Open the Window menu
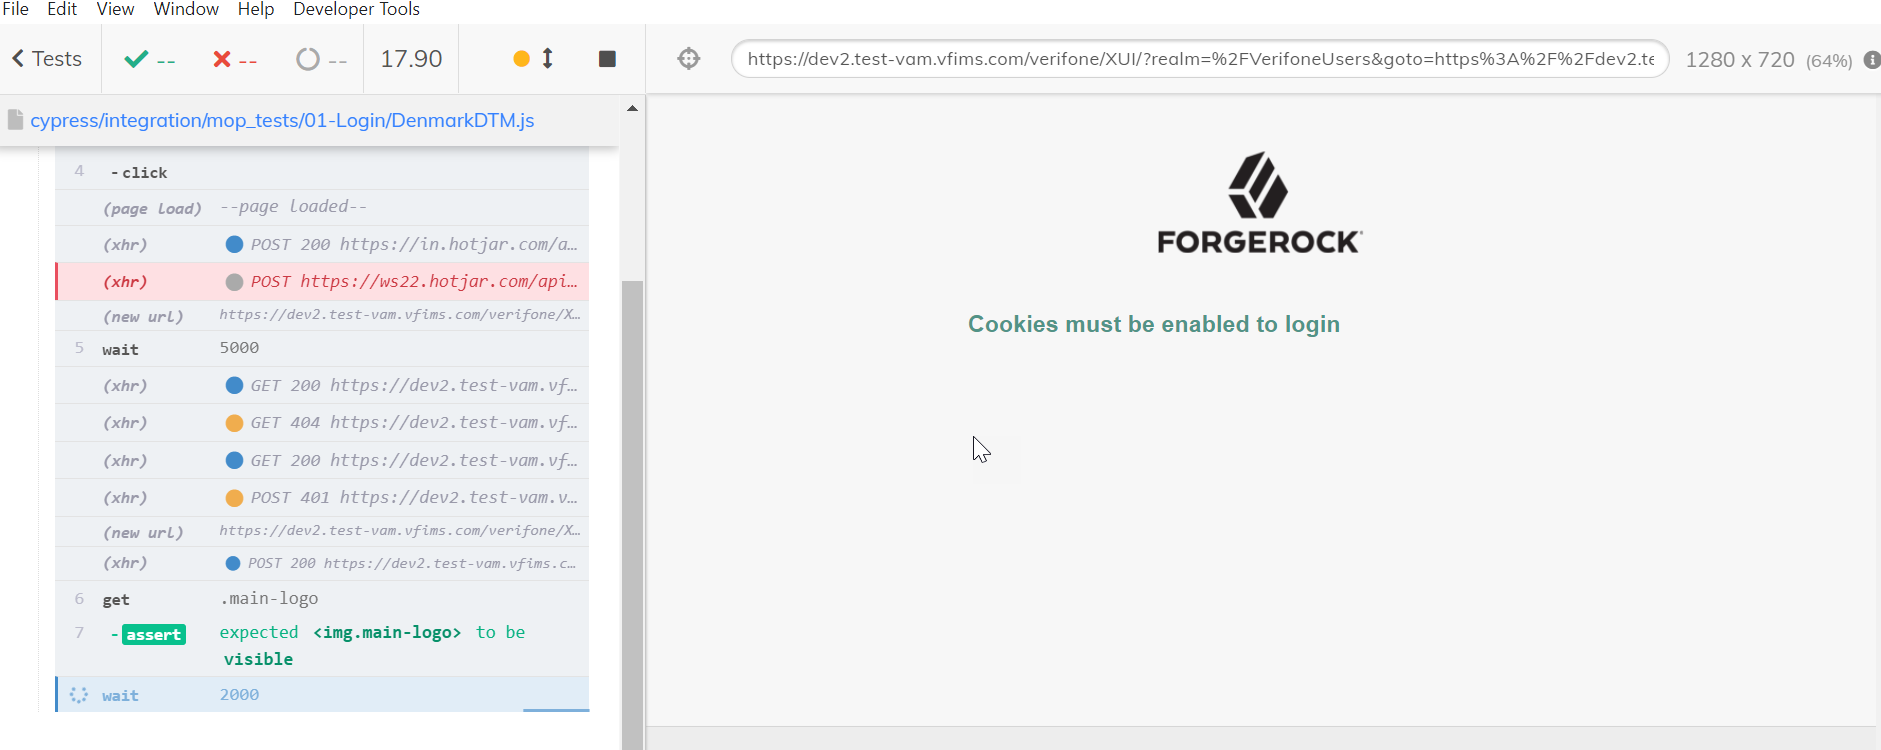This screenshot has height=750, width=1881. tap(186, 9)
